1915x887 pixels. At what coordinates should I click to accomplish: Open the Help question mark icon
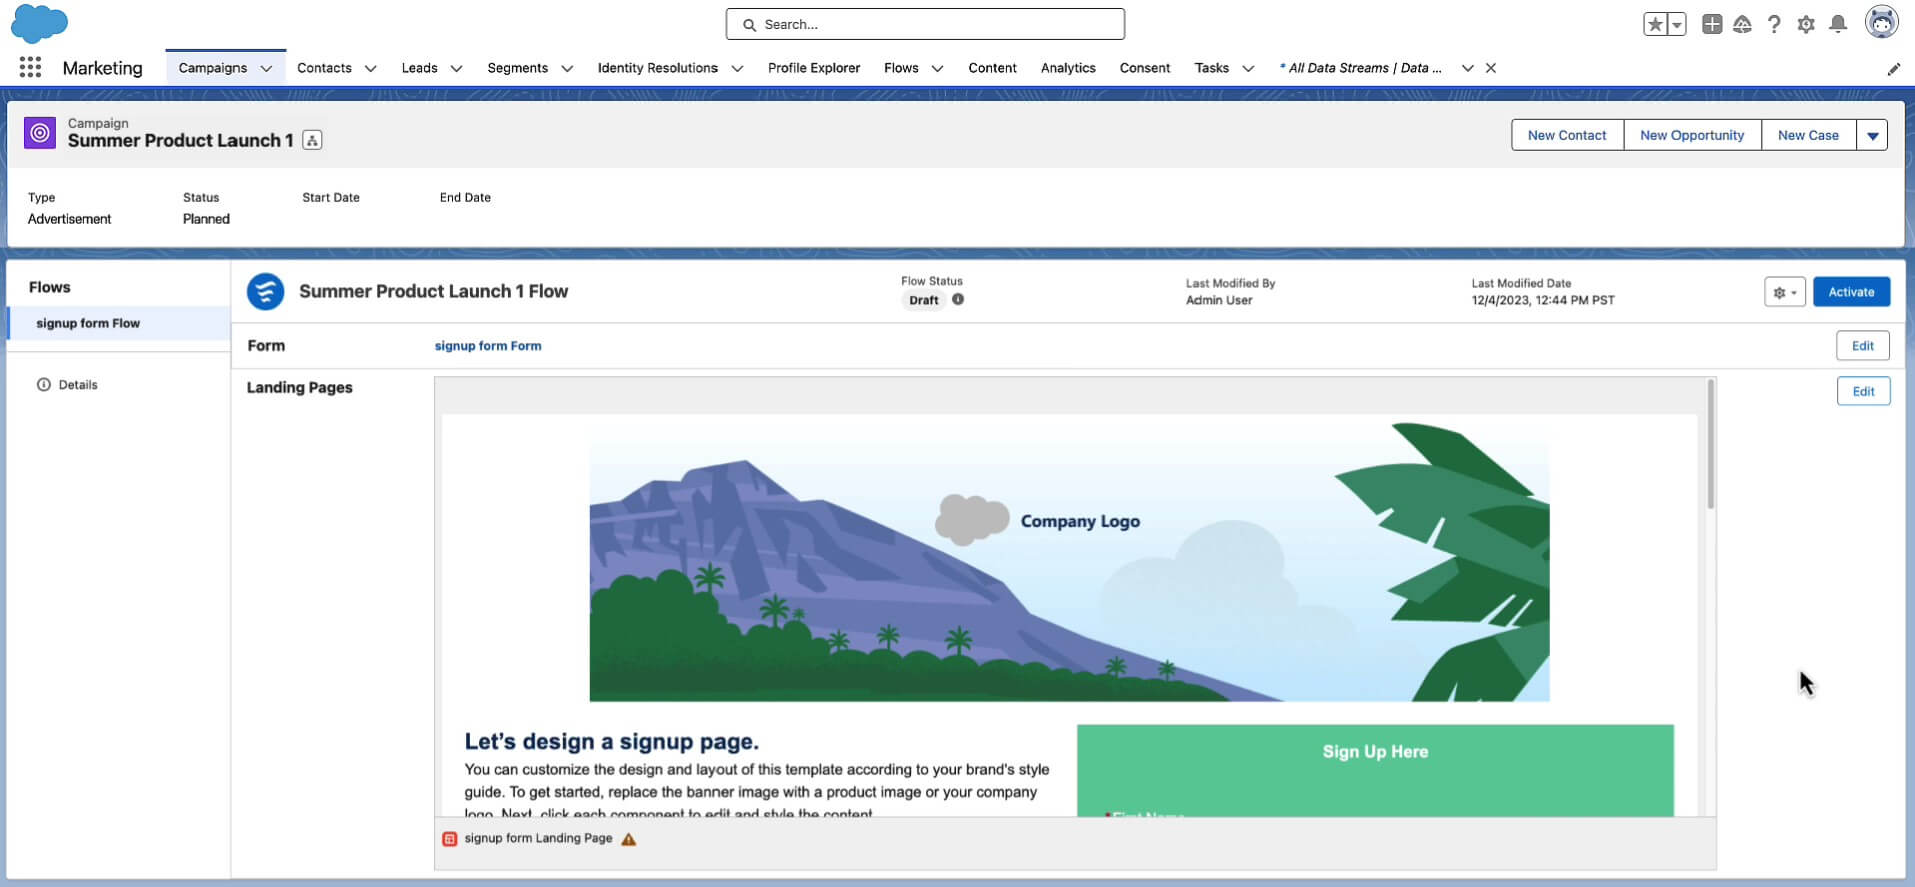click(x=1774, y=24)
